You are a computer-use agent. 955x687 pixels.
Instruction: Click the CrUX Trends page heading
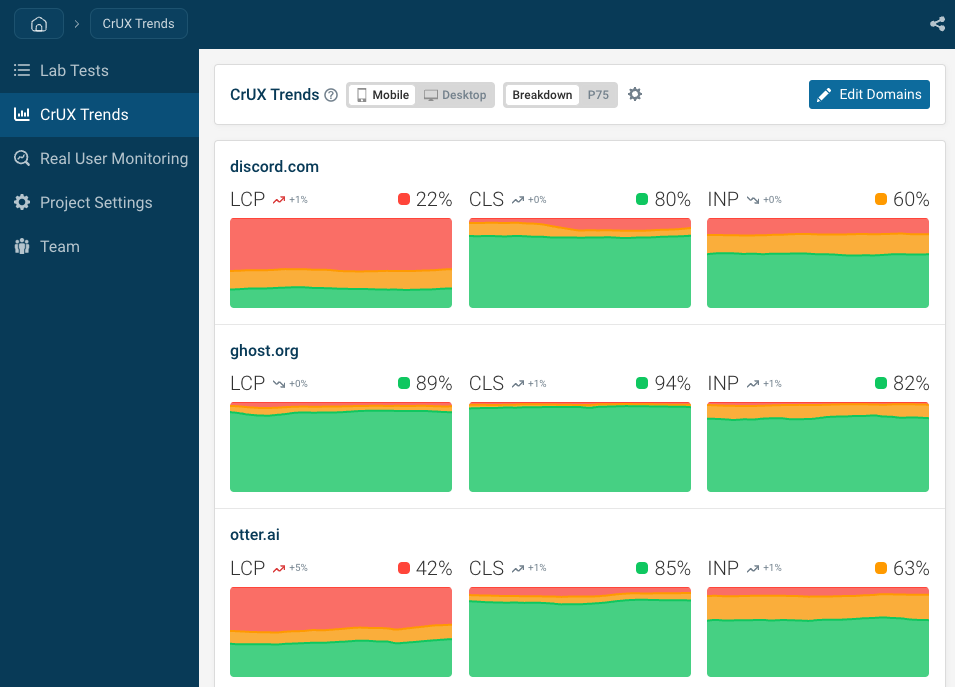click(274, 95)
